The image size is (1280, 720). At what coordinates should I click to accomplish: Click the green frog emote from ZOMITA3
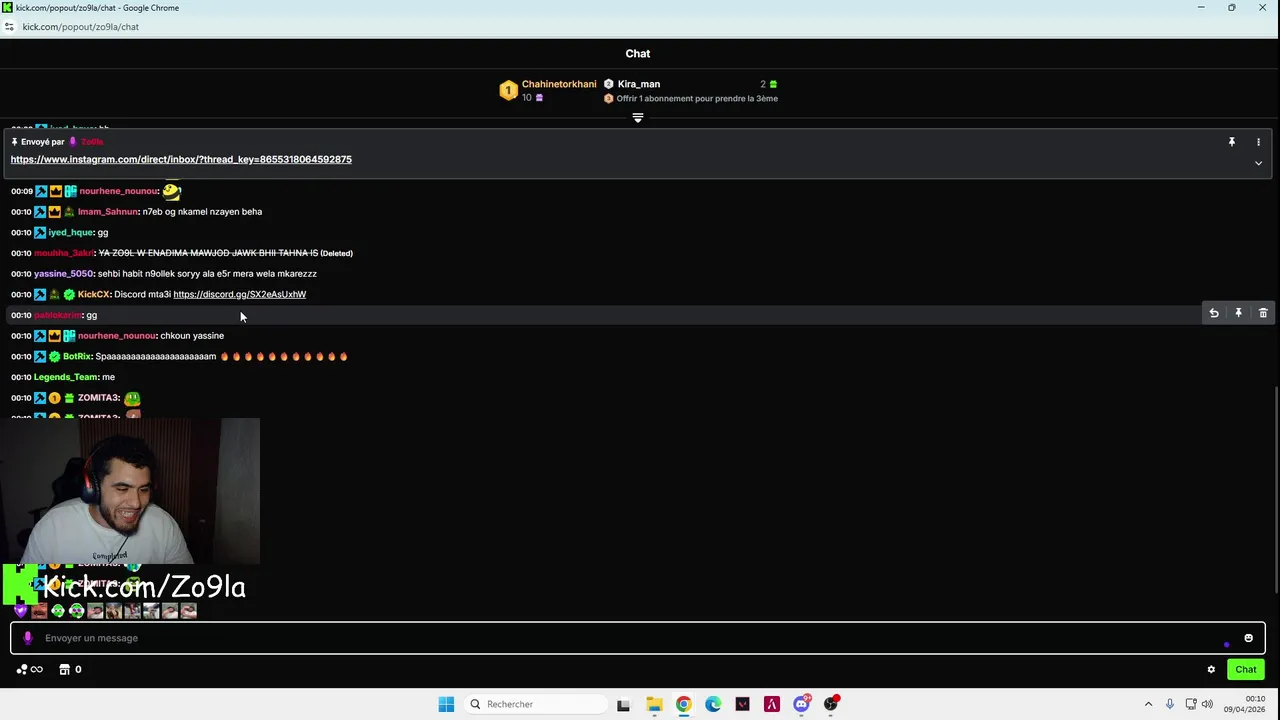point(132,398)
